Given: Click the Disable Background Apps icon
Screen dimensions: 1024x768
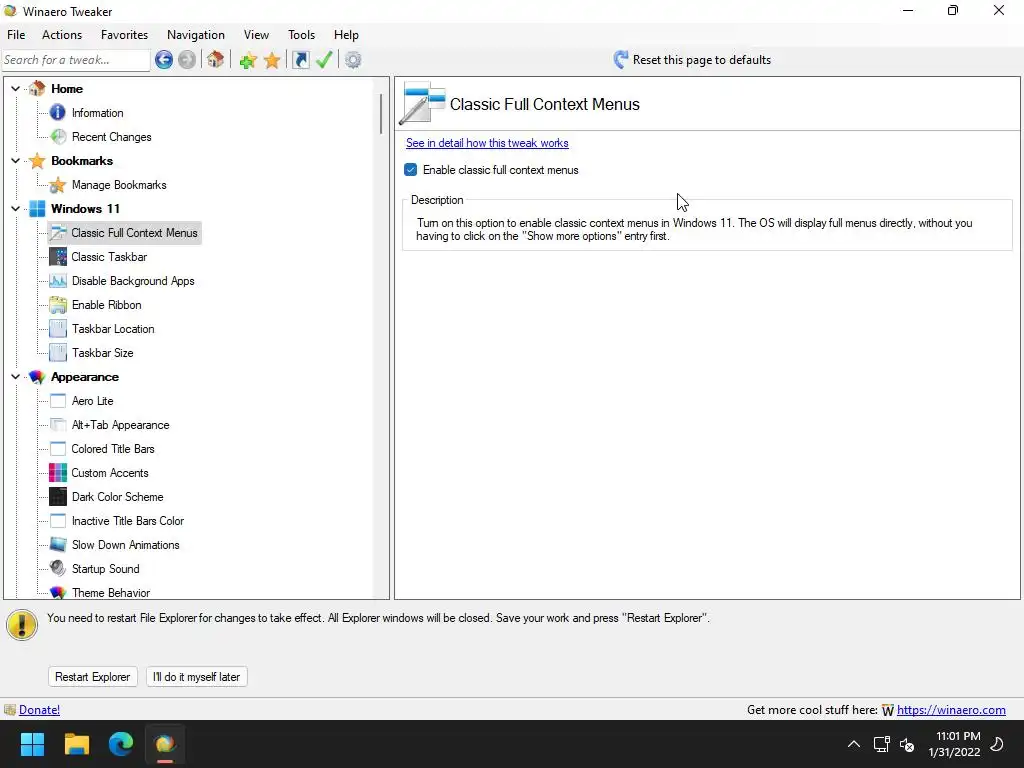Looking at the screenshot, I should [57, 281].
